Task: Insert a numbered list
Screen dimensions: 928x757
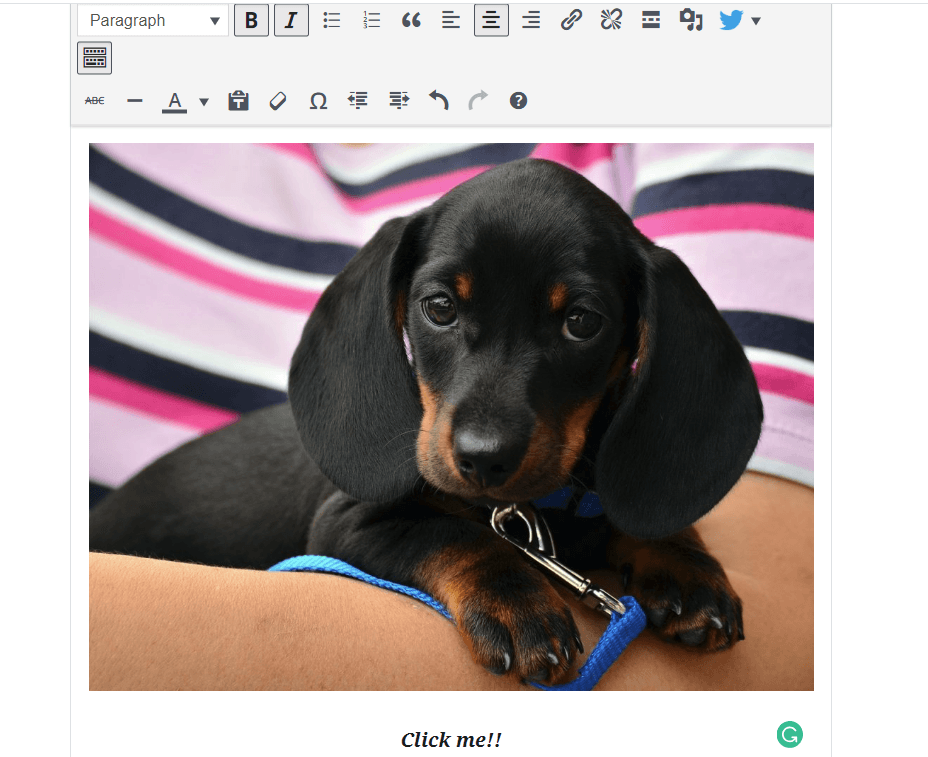Action: click(x=372, y=20)
